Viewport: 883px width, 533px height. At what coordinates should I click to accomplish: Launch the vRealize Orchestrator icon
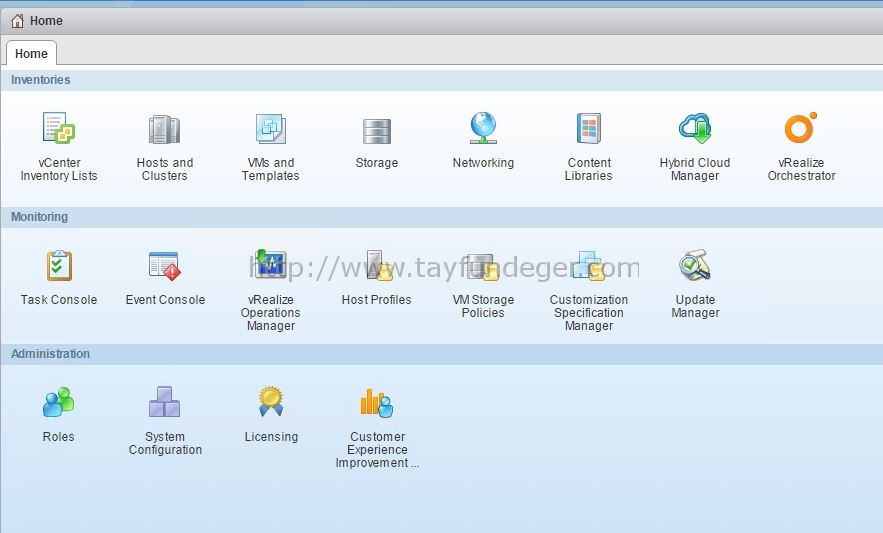pyautogui.click(x=801, y=127)
